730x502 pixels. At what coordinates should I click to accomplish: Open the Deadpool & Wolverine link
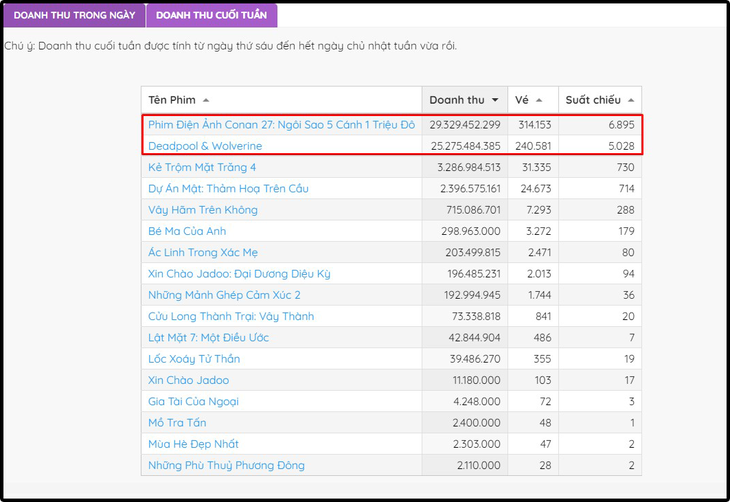click(x=205, y=146)
